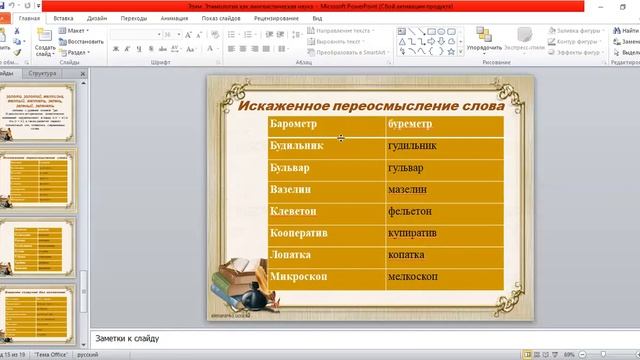Click the Format Painter brush icon
The width and height of the screenshot is (640, 360).
(x=17, y=53)
